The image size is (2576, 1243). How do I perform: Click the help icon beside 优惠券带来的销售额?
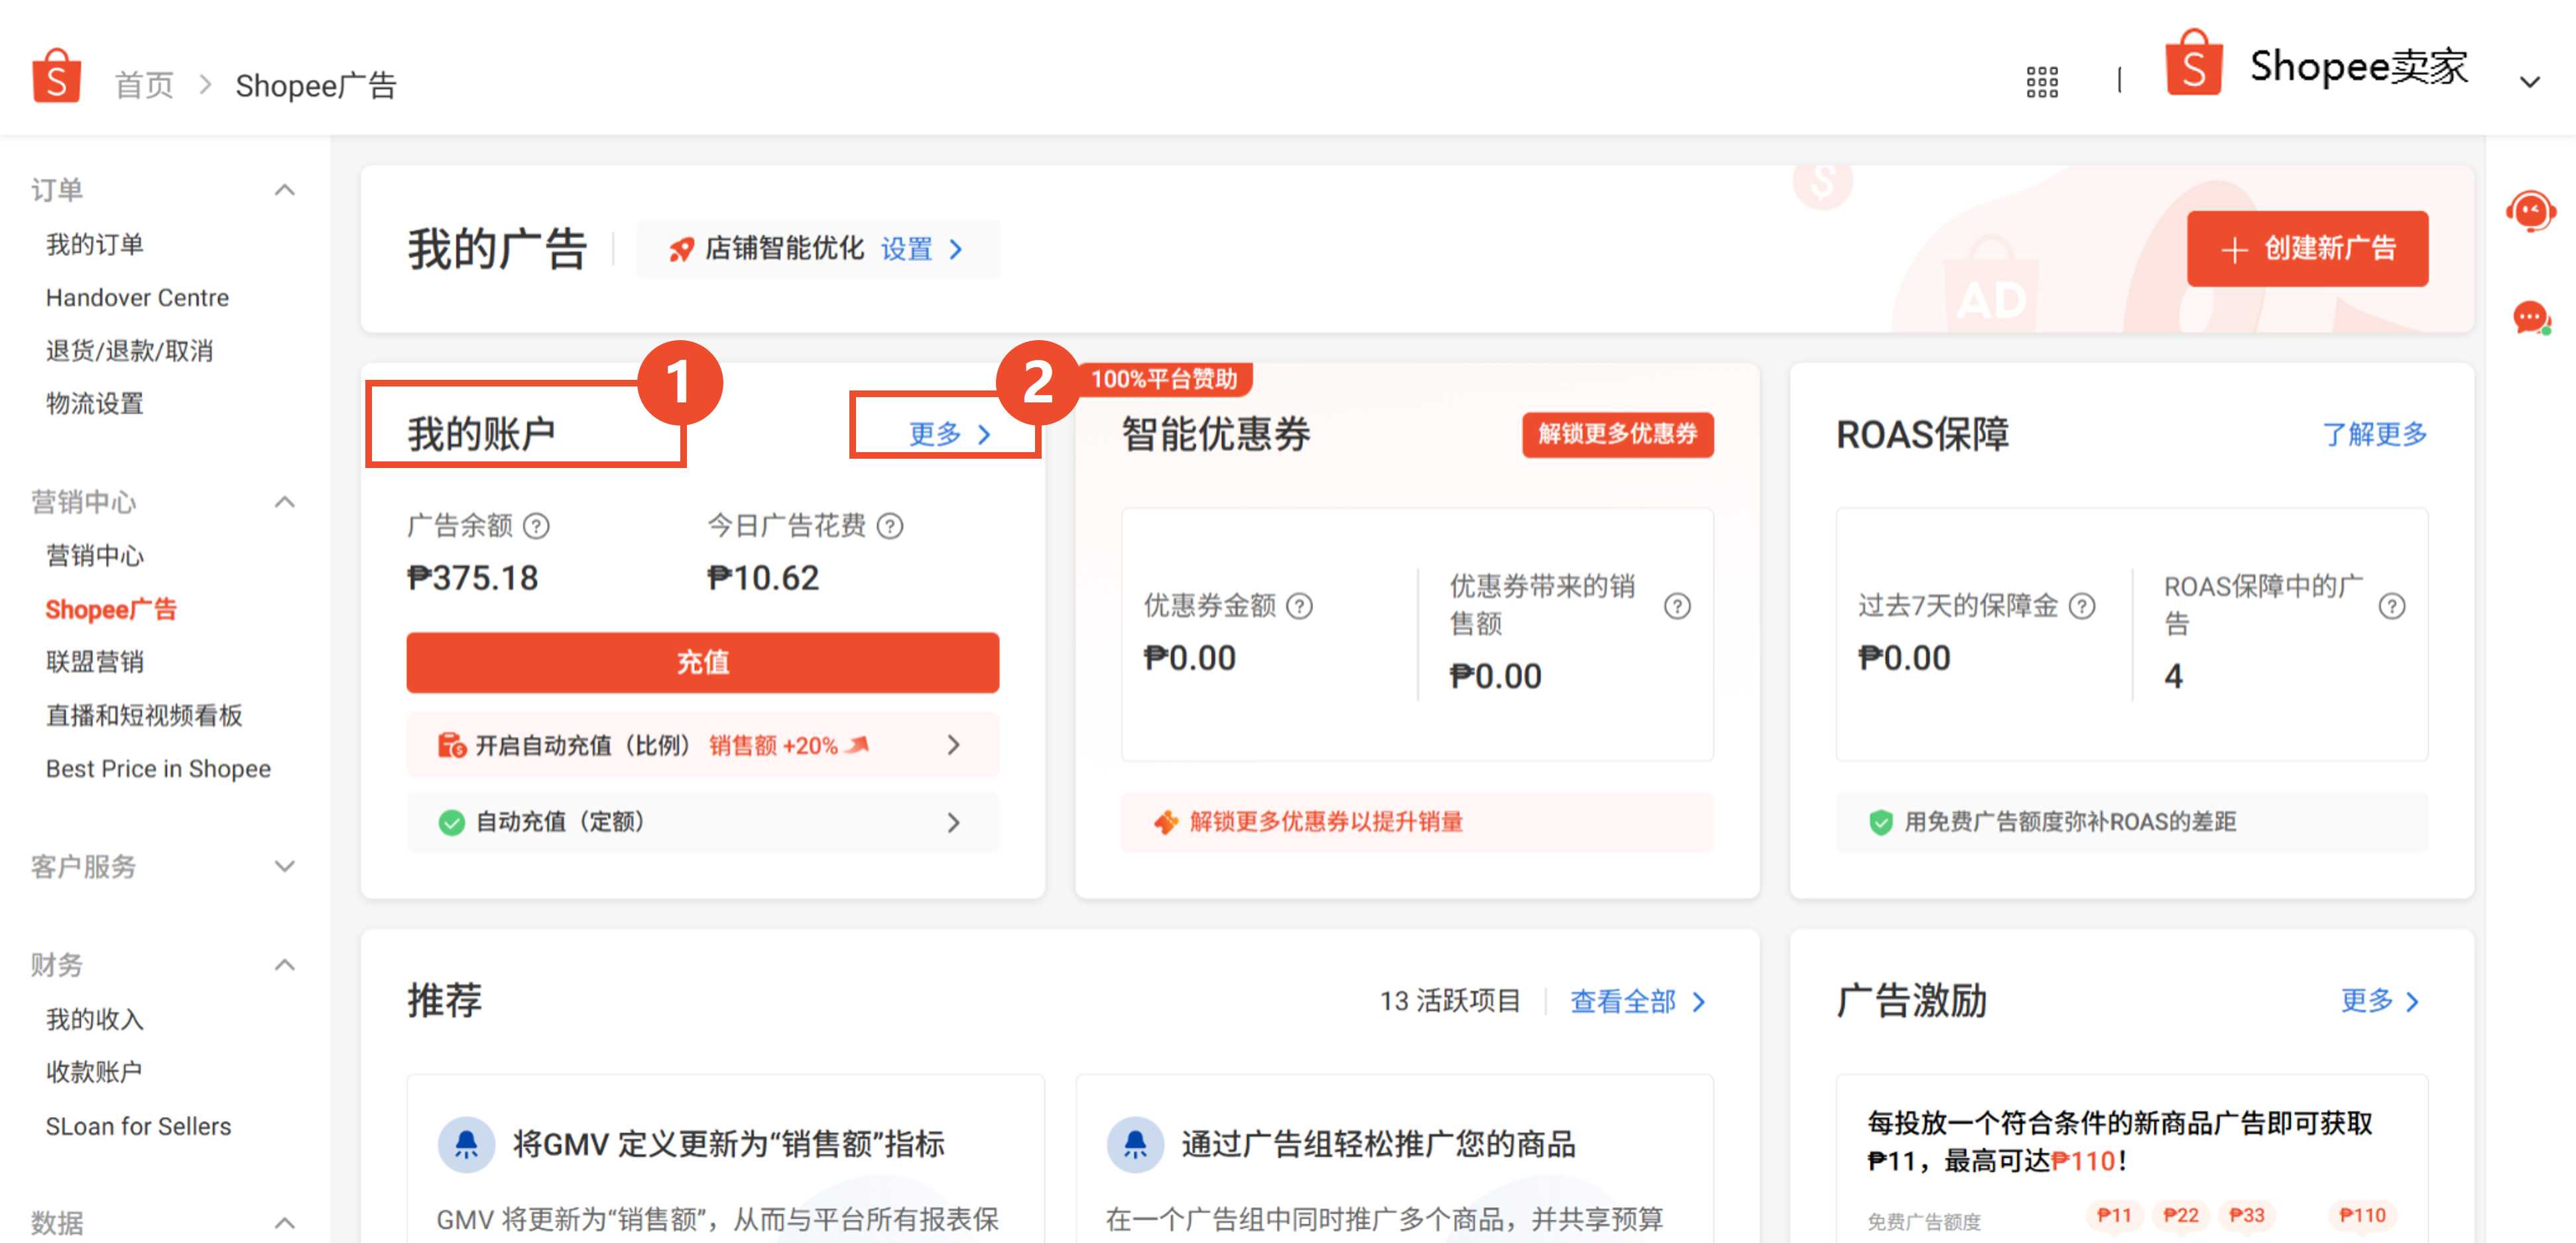(1677, 605)
